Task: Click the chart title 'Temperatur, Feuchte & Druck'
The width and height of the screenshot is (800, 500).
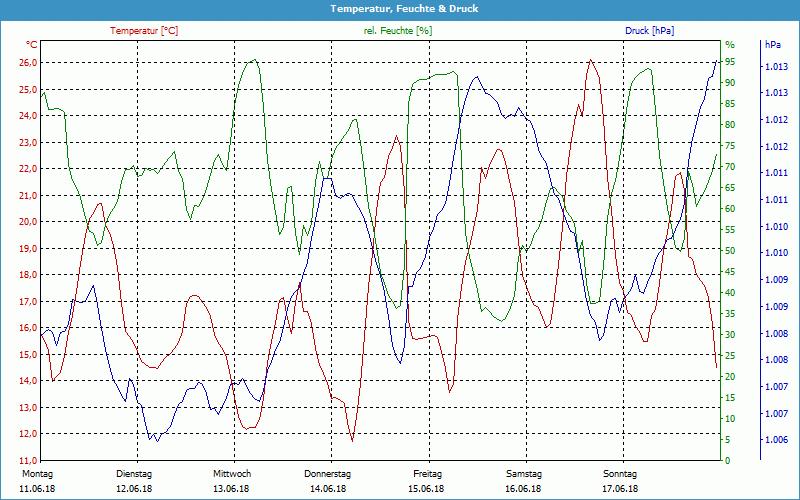Action: [x=404, y=9]
